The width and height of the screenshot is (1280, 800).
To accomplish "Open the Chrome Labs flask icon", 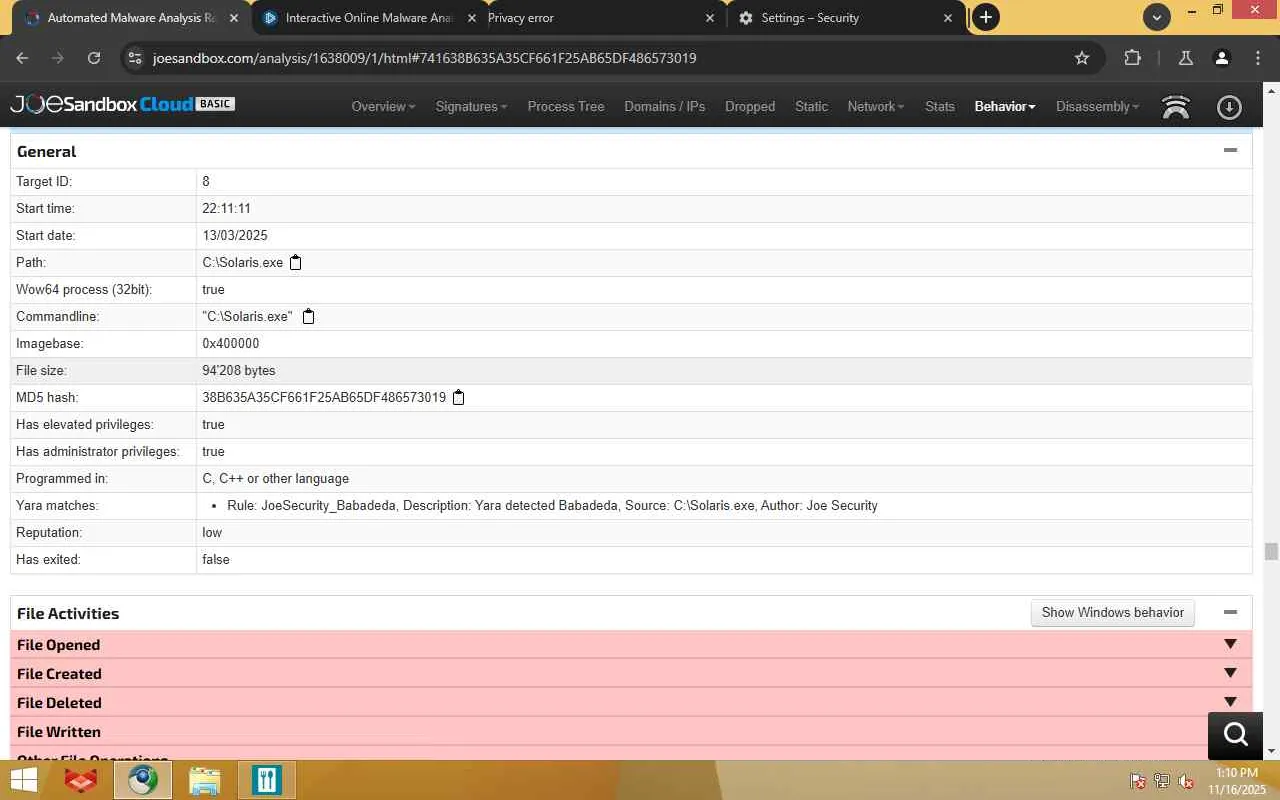I will click(x=1186, y=58).
